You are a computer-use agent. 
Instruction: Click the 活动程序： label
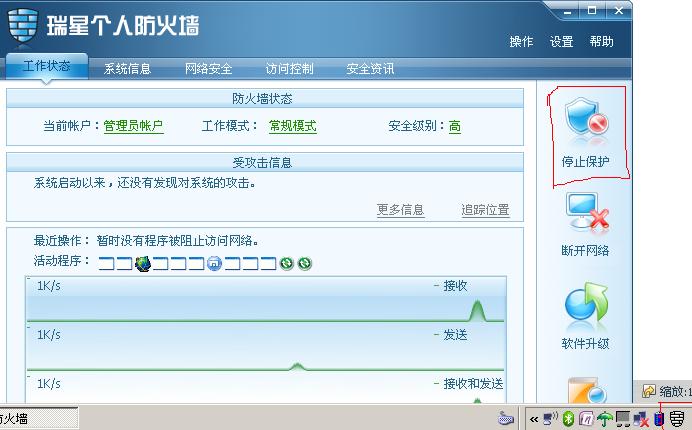[61, 260]
